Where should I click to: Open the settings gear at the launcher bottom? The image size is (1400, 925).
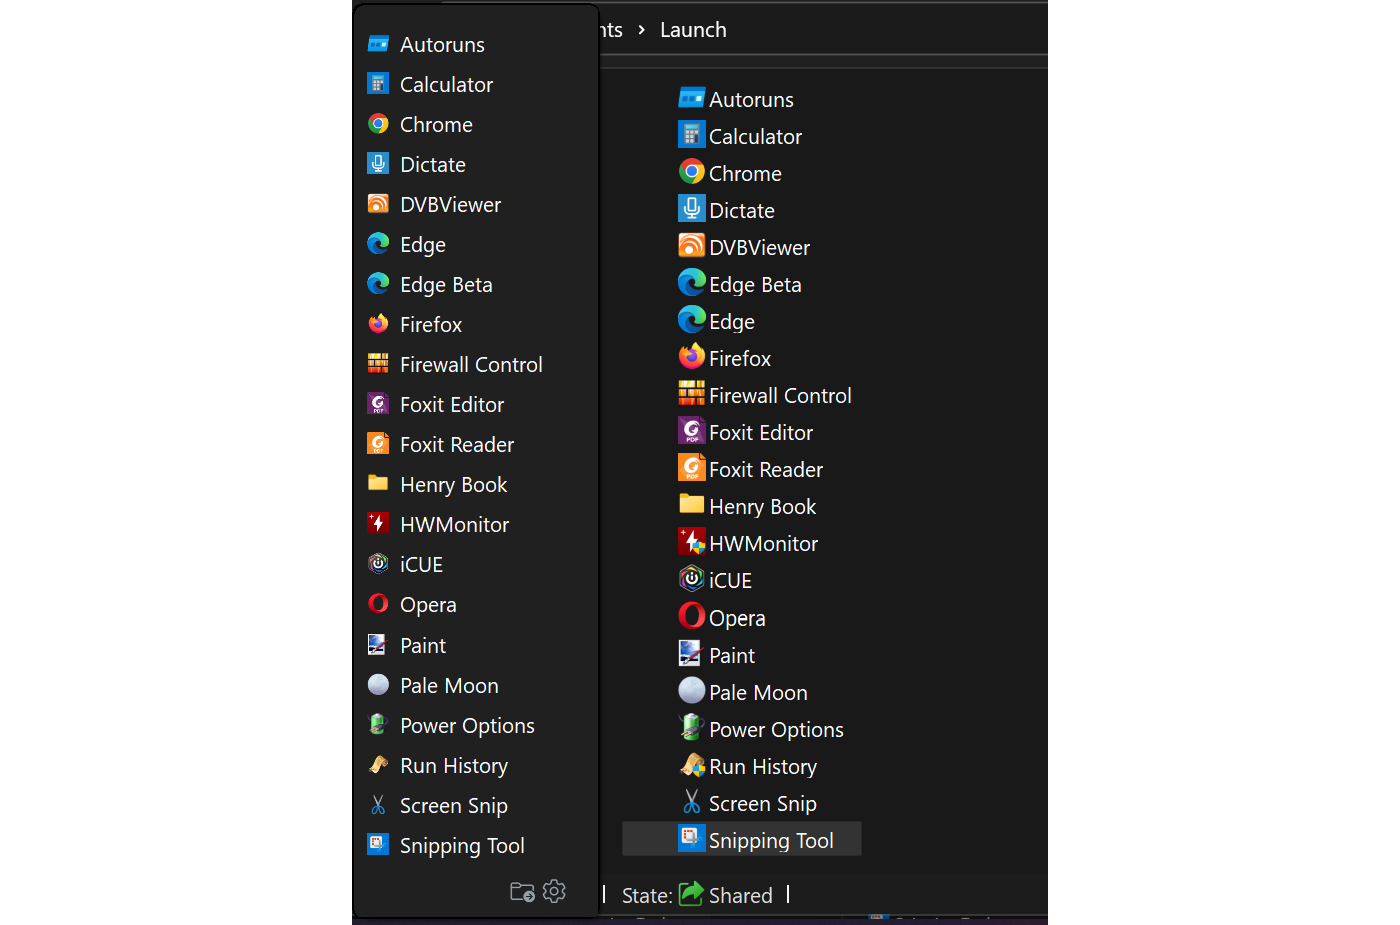pos(554,891)
